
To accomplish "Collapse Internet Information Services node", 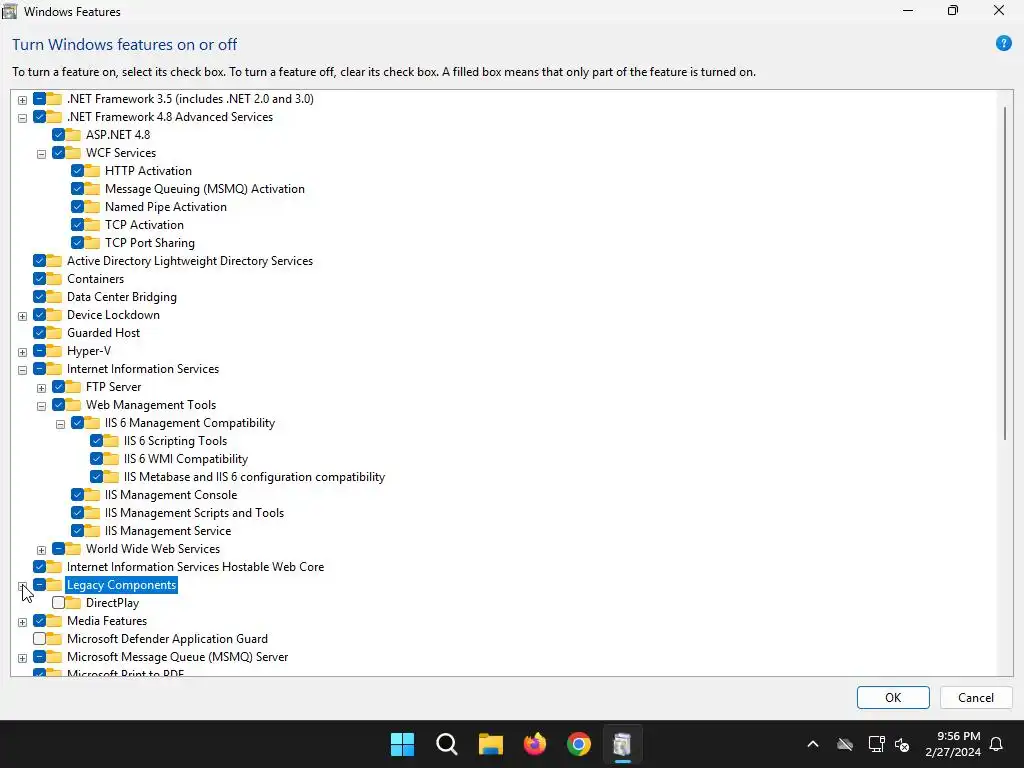I will click(22, 370).
